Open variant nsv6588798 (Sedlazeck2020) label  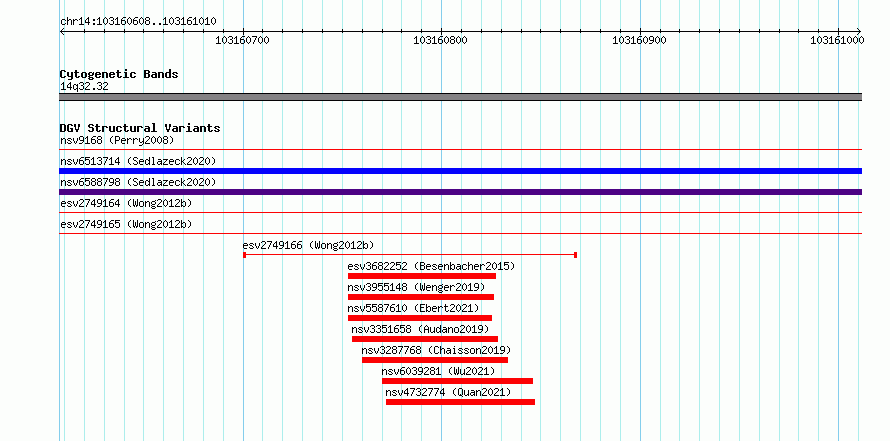138,182
